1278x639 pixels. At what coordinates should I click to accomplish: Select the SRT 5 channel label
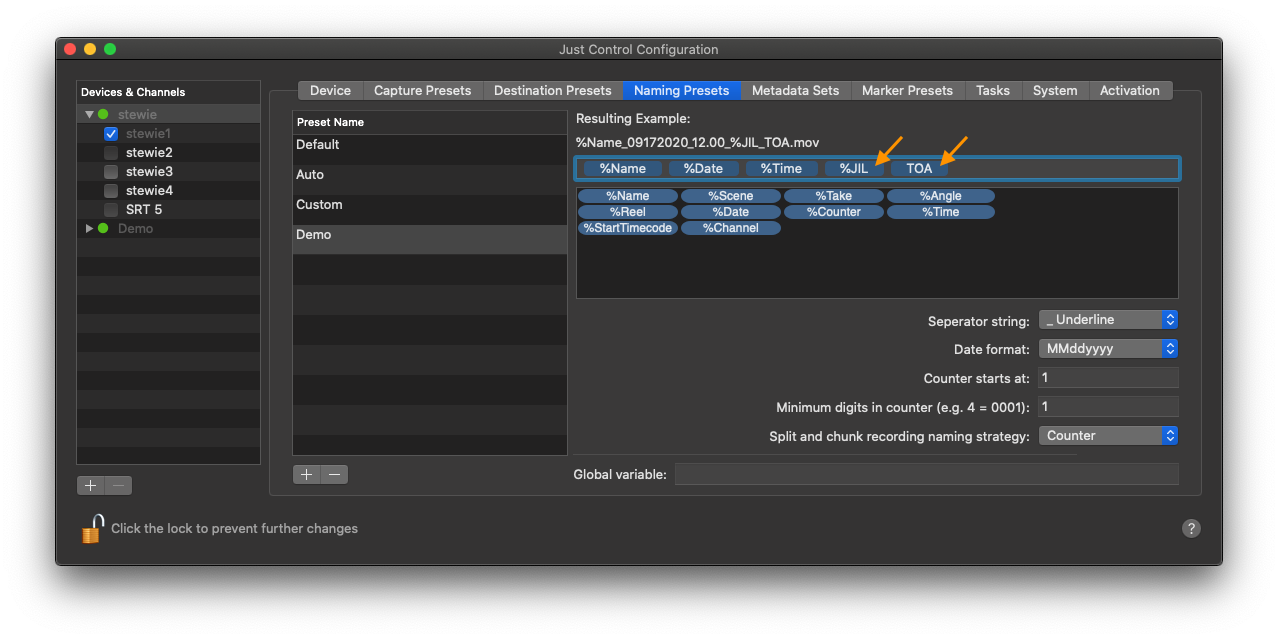pyautogui.click(x=144, y=209)
